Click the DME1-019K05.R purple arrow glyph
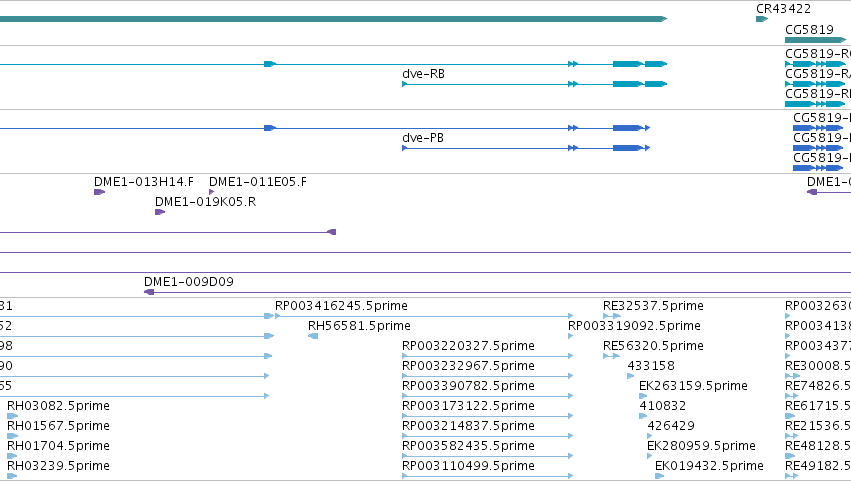This screenshot has width=851, height=481. tap(160, 212)
